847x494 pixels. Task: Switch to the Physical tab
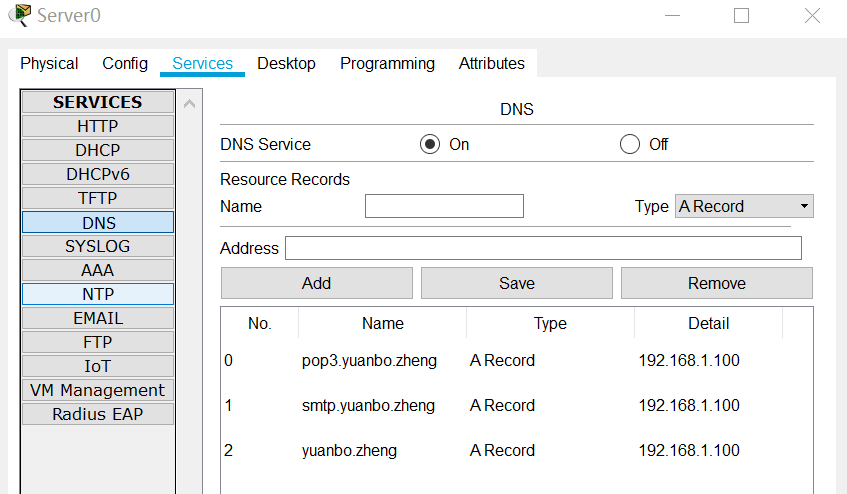(49, 63)
